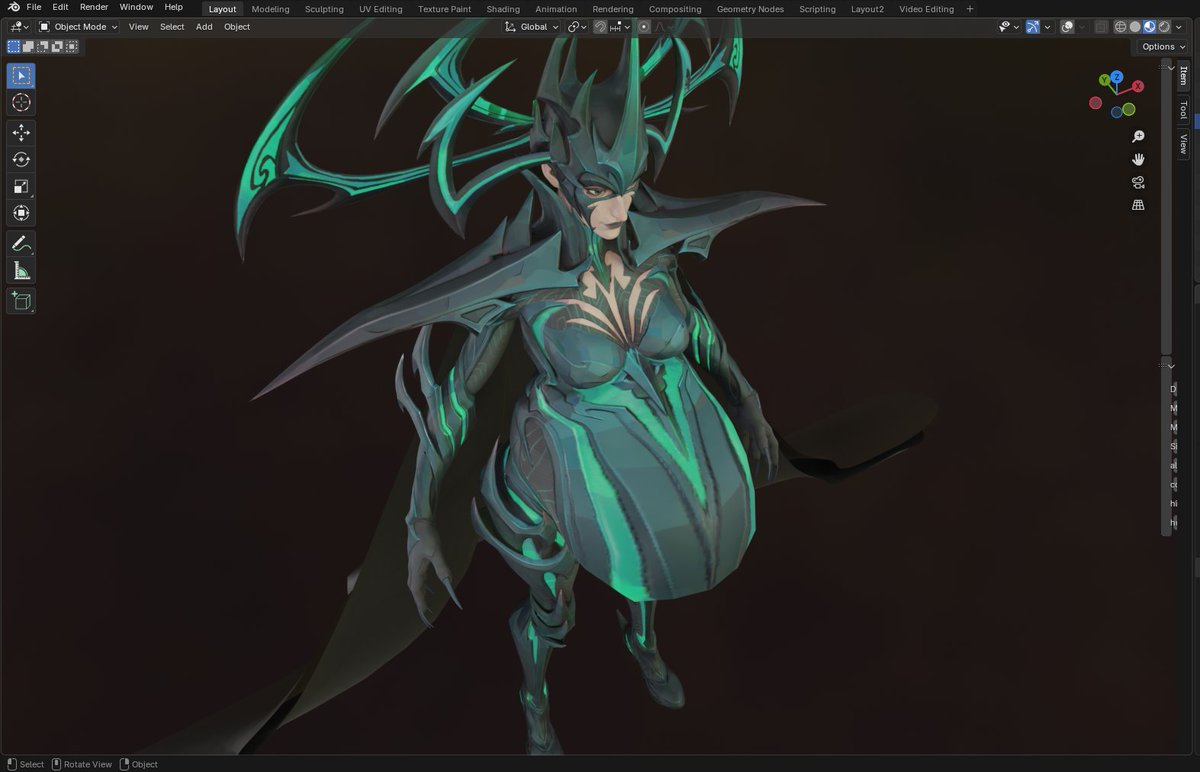The image size is (1200, 772).
Task: Toggle proportional editing button
Action: pos(644,27)
